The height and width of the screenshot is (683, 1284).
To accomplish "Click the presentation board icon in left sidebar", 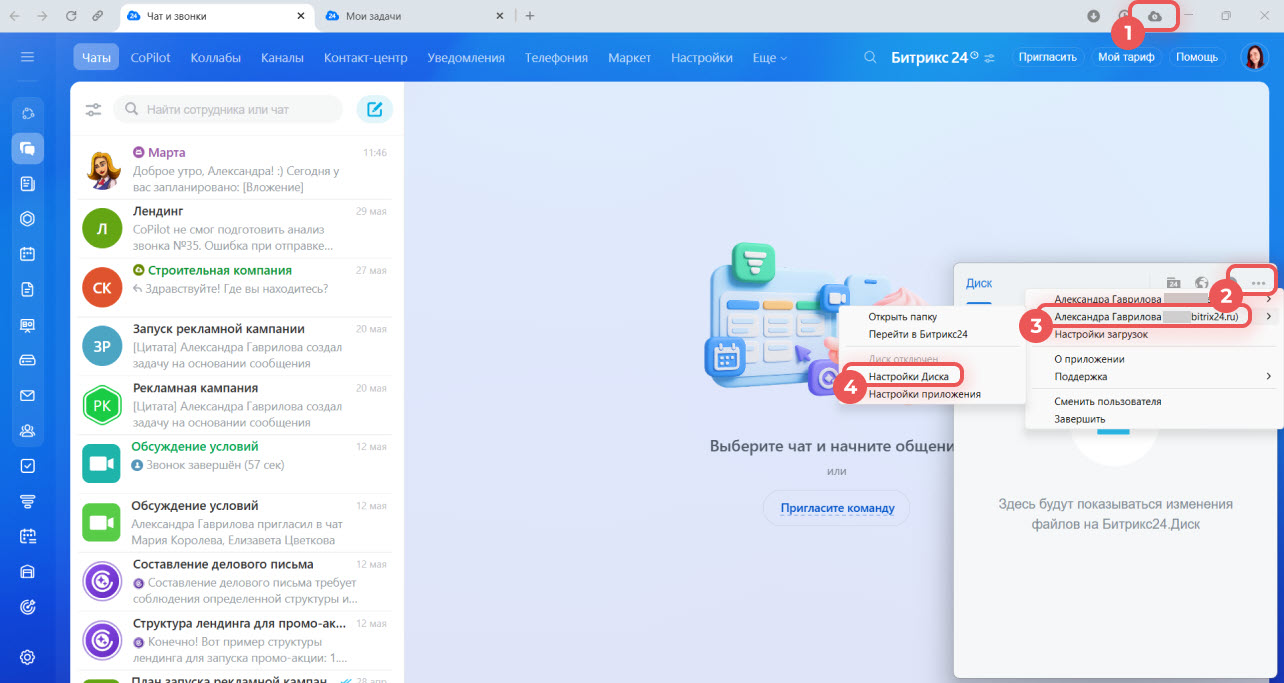I will coord(28,325).
